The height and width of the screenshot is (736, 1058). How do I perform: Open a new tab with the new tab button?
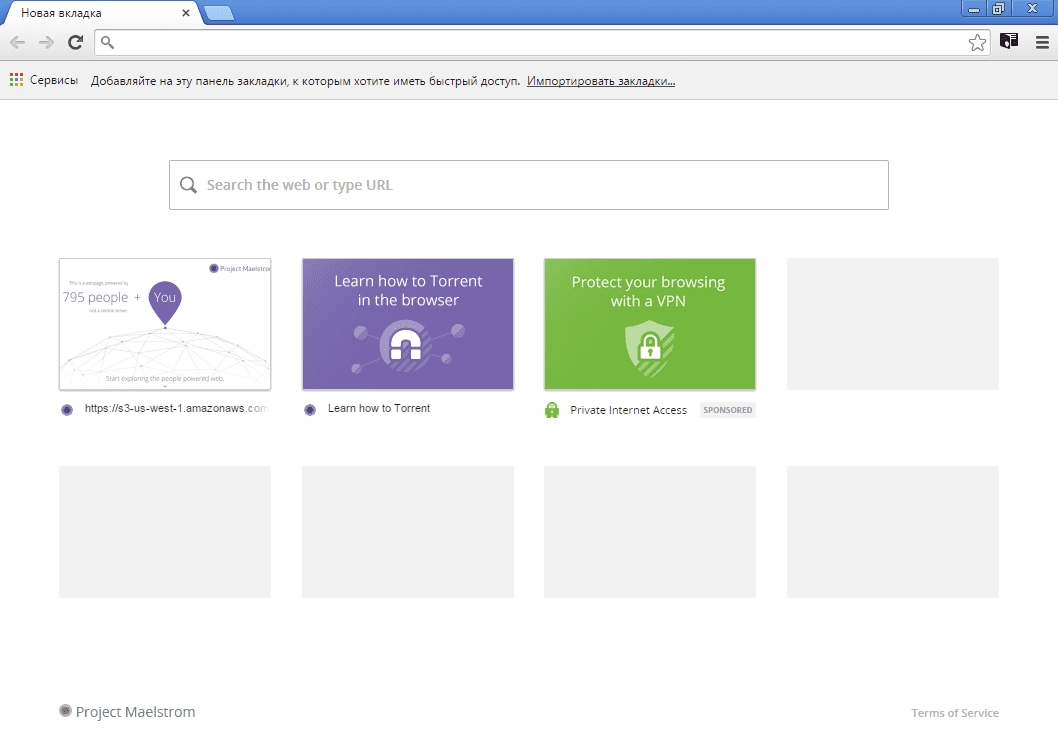click(x=219, y=13)
